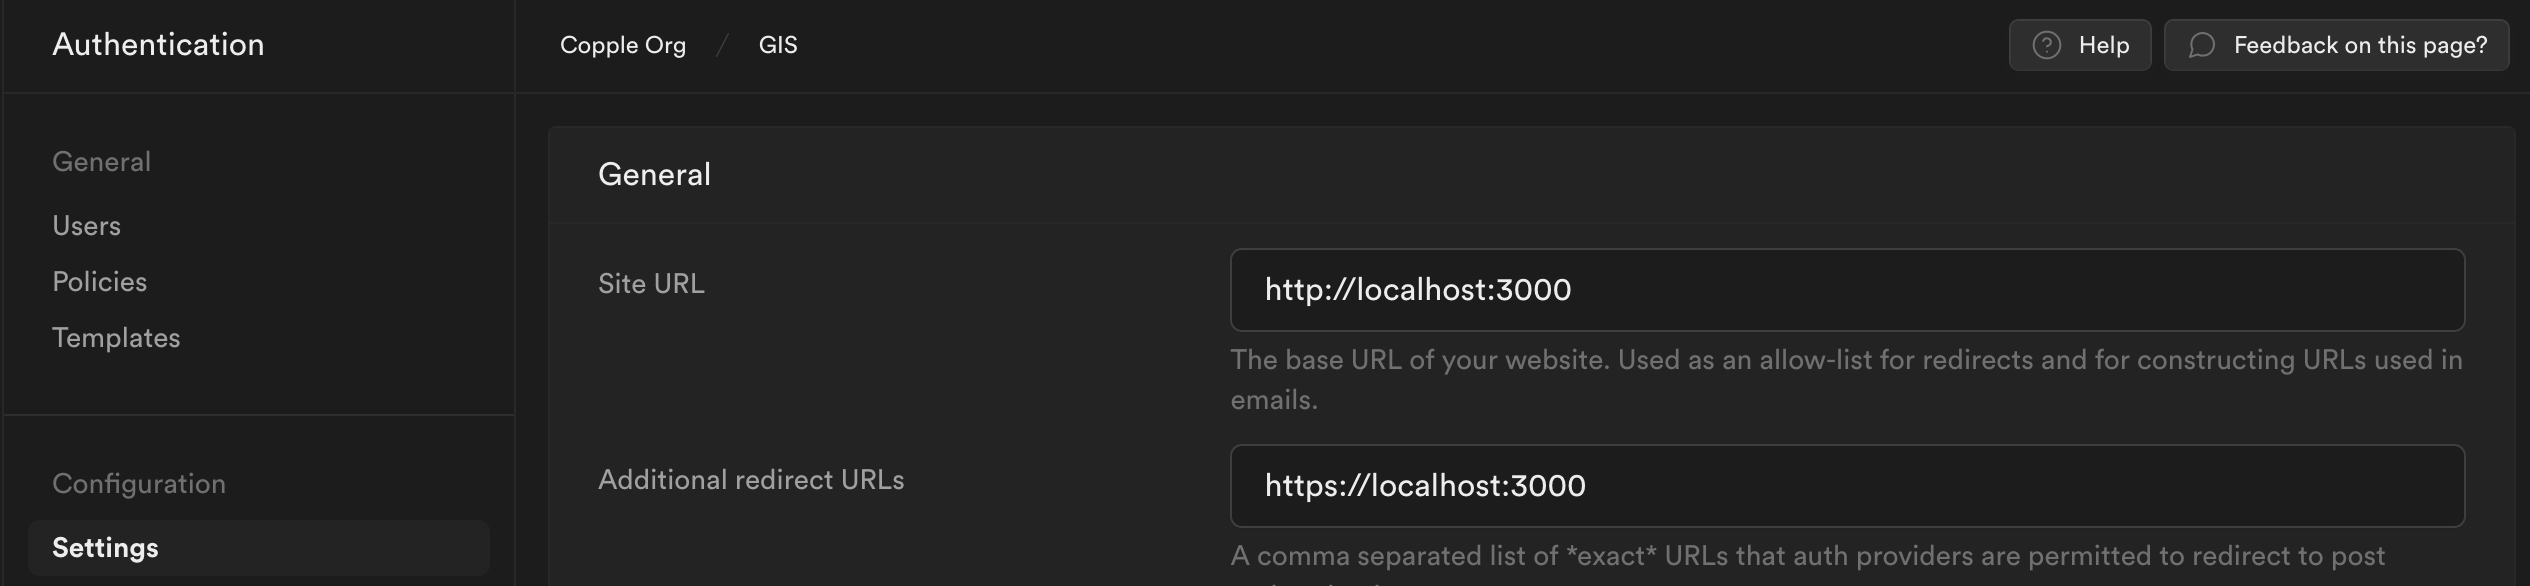The width and height of the screenshot is (2530, 586).
Task: Open the Help menu
Action: click(2079, 45)
